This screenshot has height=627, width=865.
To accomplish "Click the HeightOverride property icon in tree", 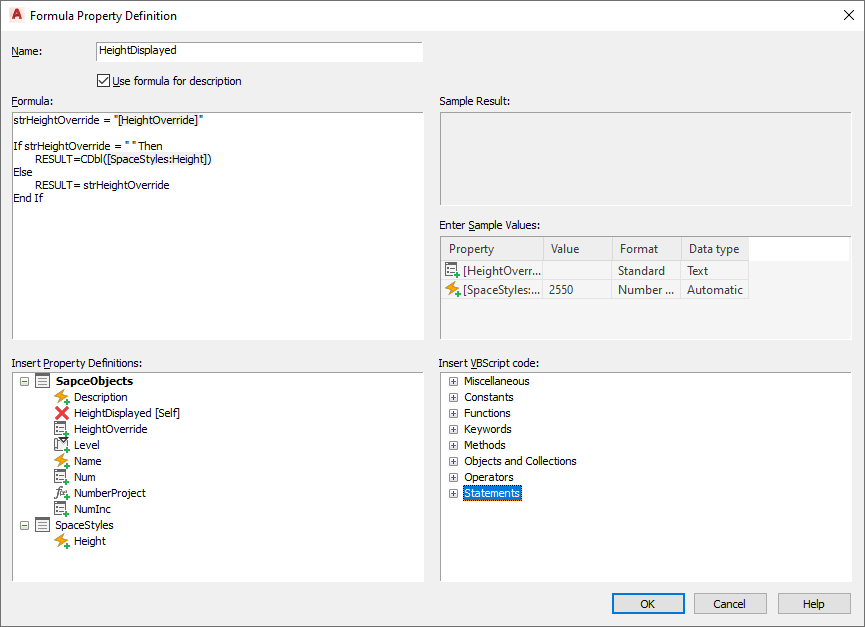I will [x=61, y=429].
